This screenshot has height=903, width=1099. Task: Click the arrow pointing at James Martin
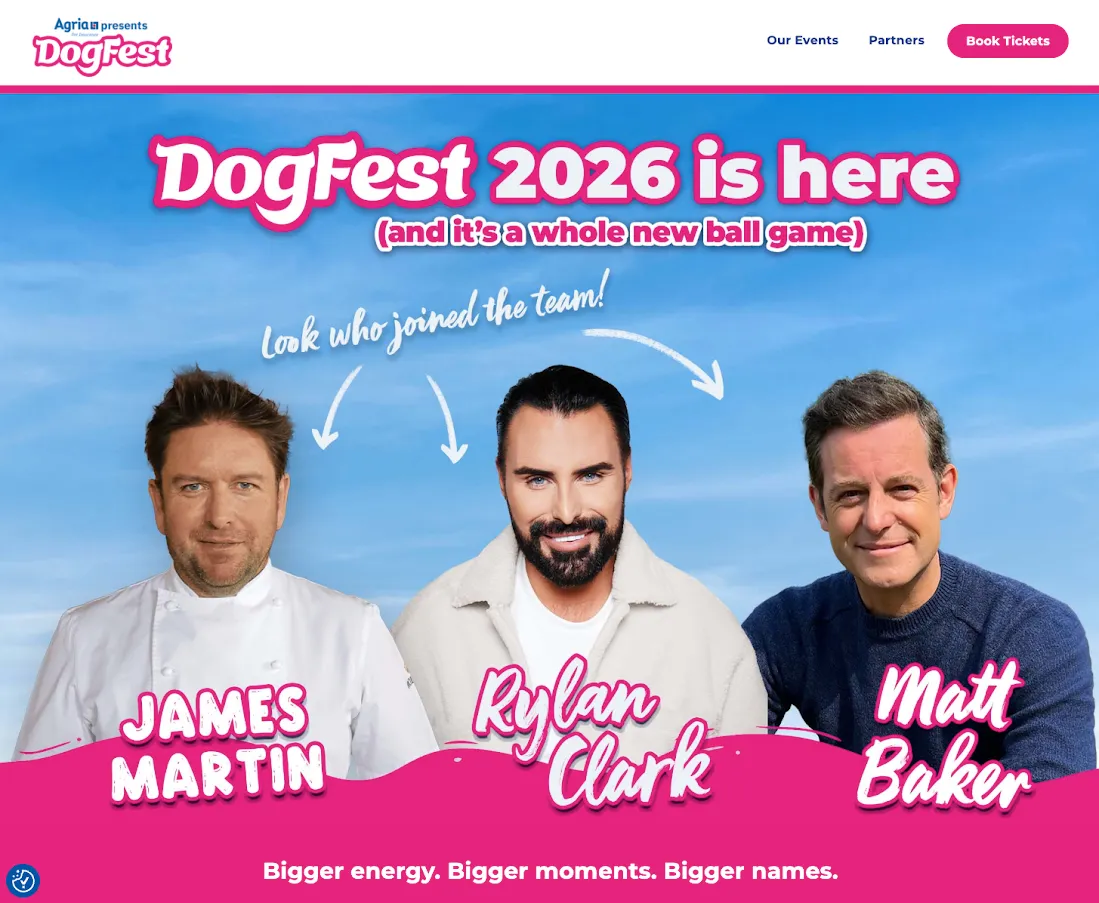[335, 408]
